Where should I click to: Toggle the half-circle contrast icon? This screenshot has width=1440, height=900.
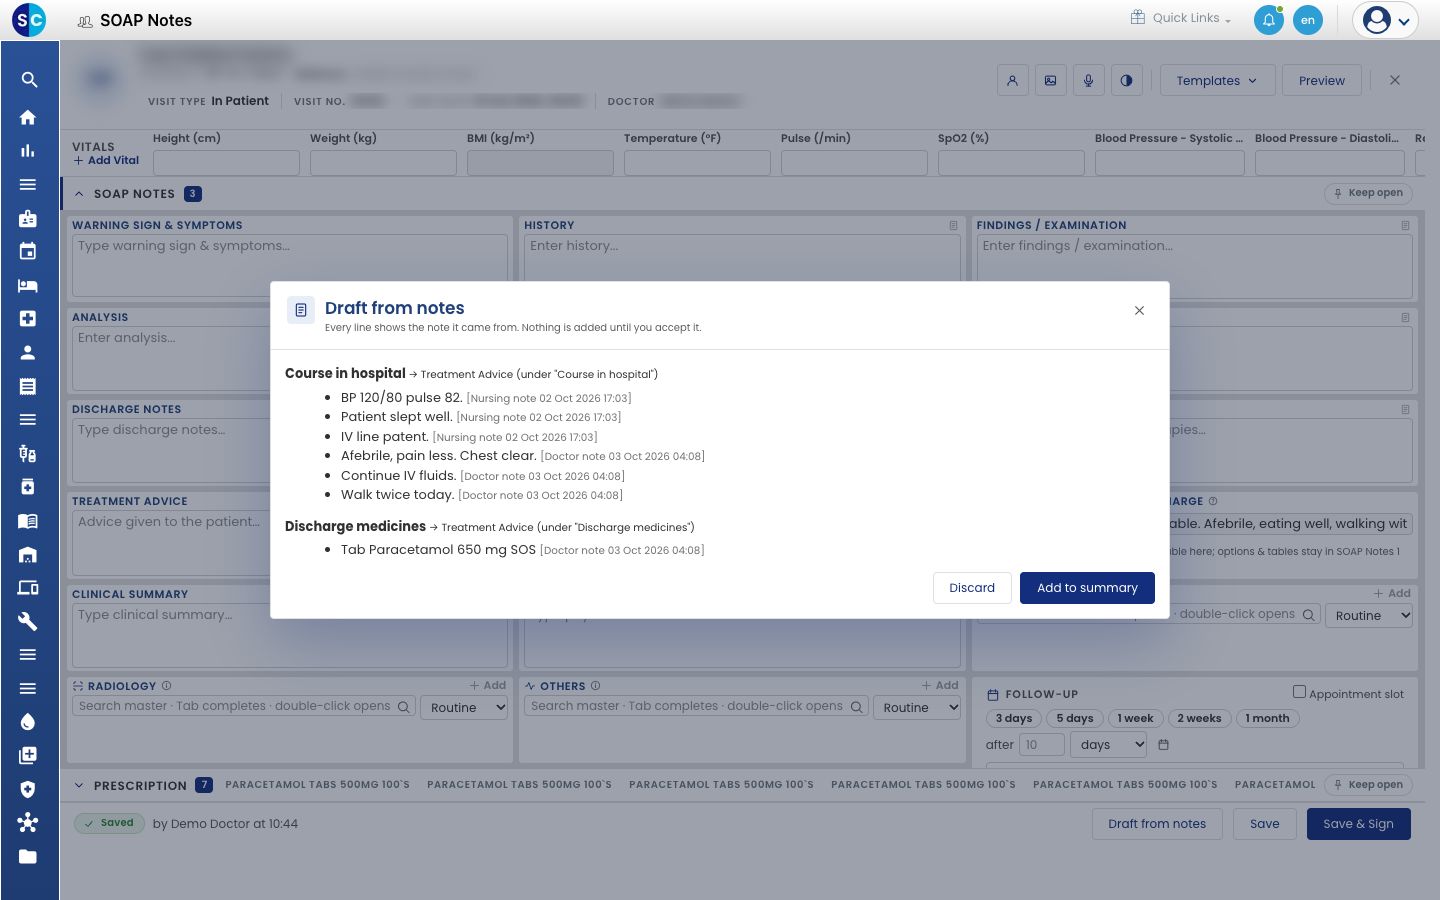(1127, 80)
